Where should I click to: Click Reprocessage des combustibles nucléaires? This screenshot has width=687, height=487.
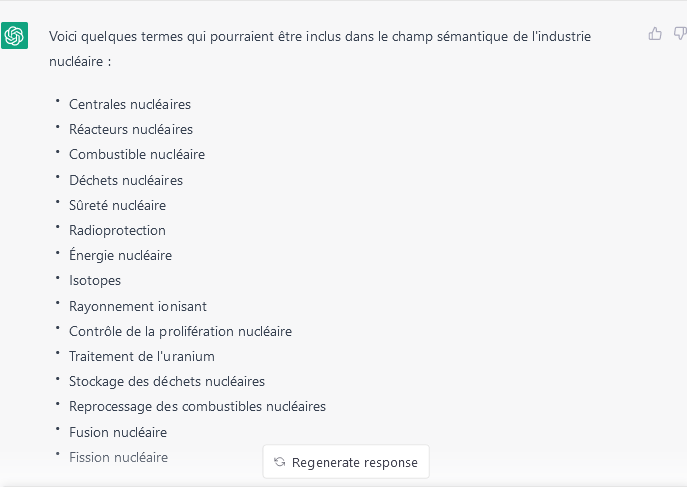[x=197, y=406]
